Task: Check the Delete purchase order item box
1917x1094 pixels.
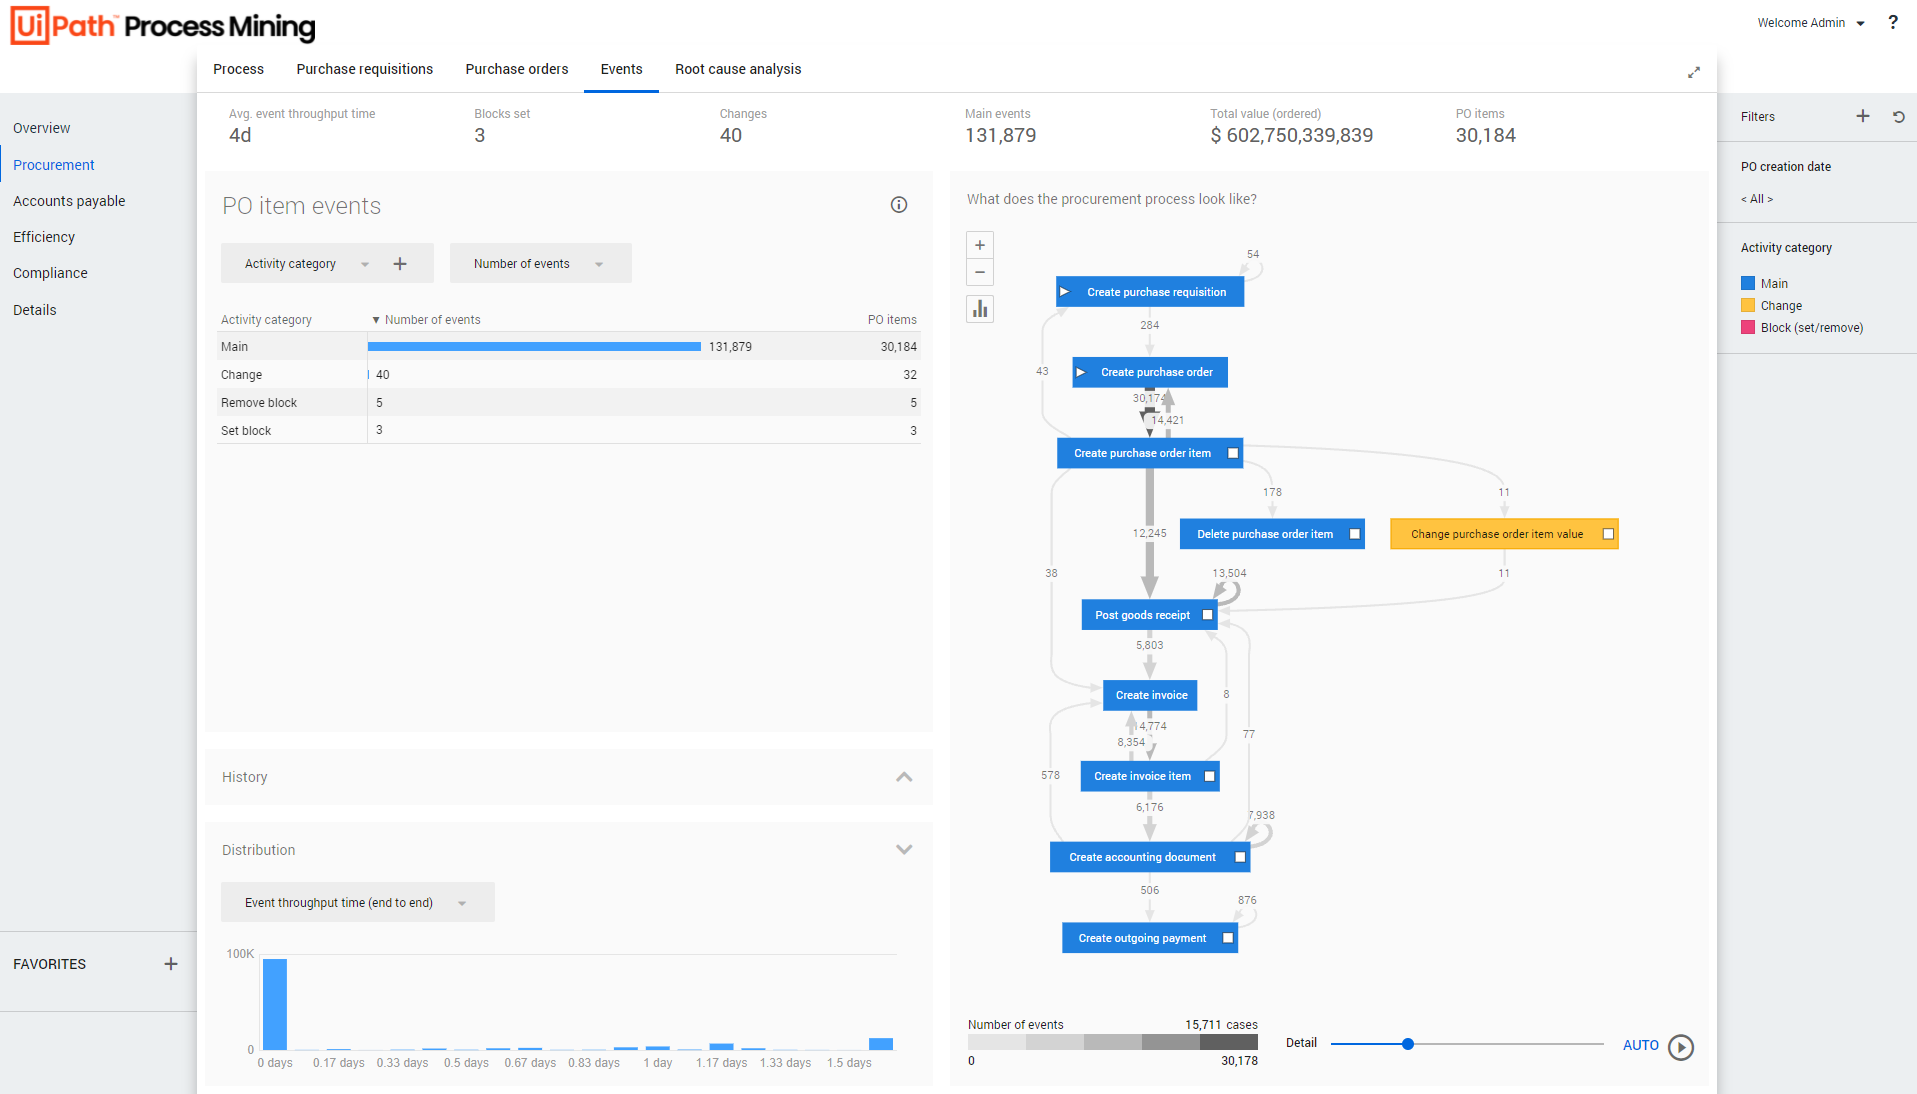Action: click(1354, 534)
